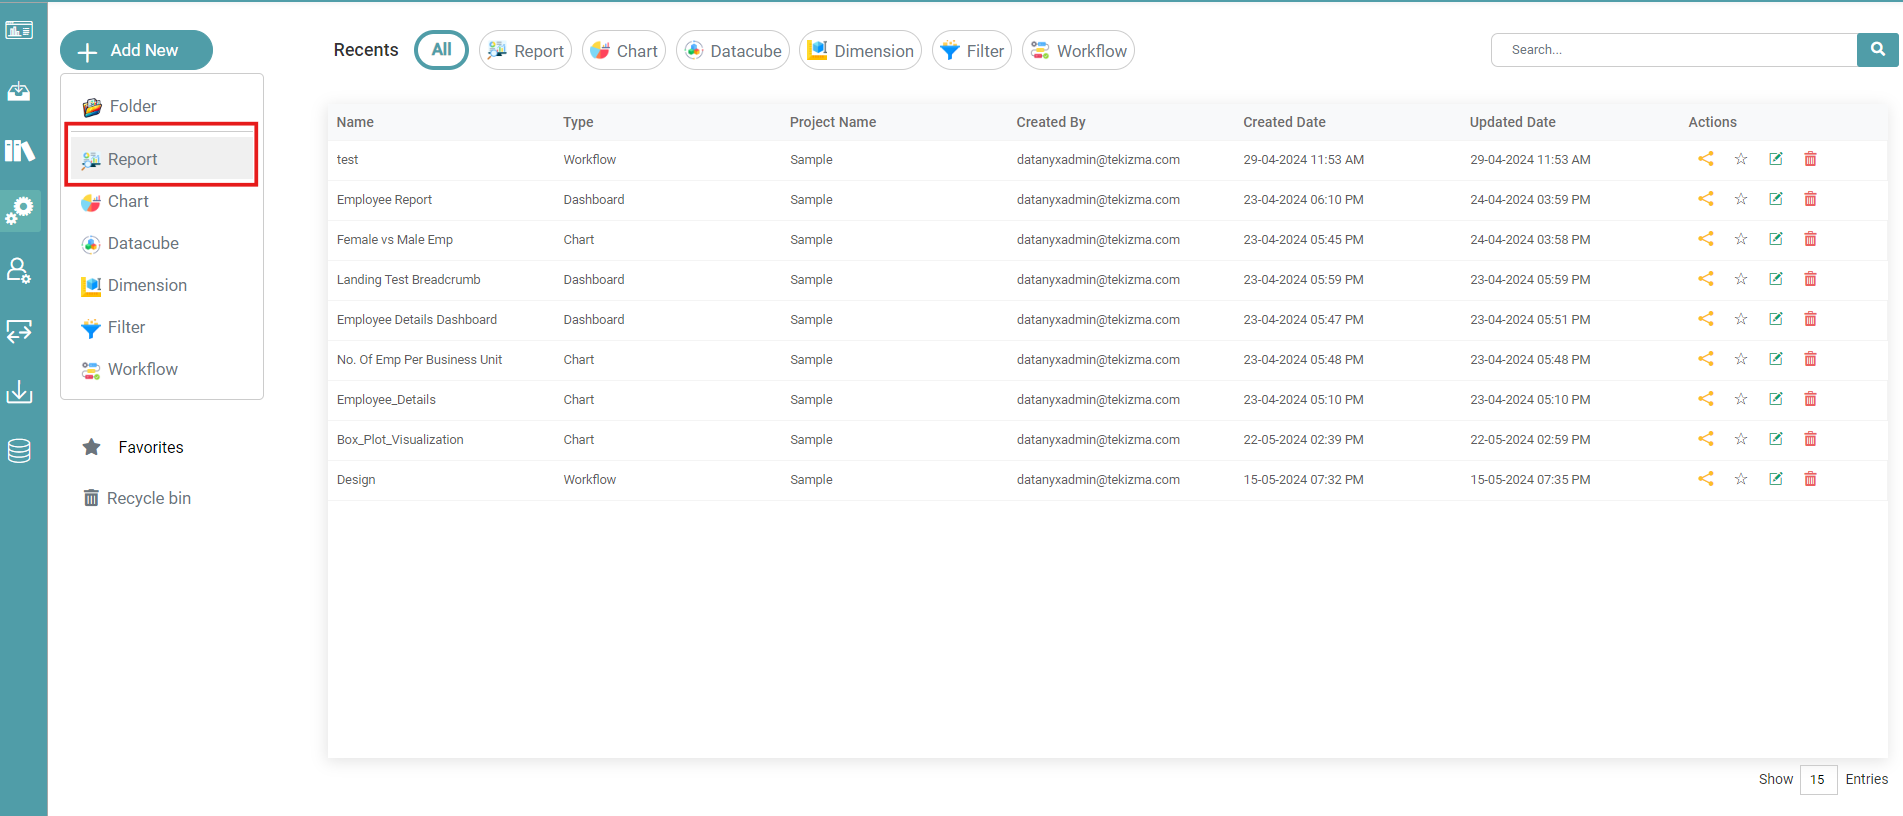
Task: Click the Search input field
Action: pos(1673,50)
